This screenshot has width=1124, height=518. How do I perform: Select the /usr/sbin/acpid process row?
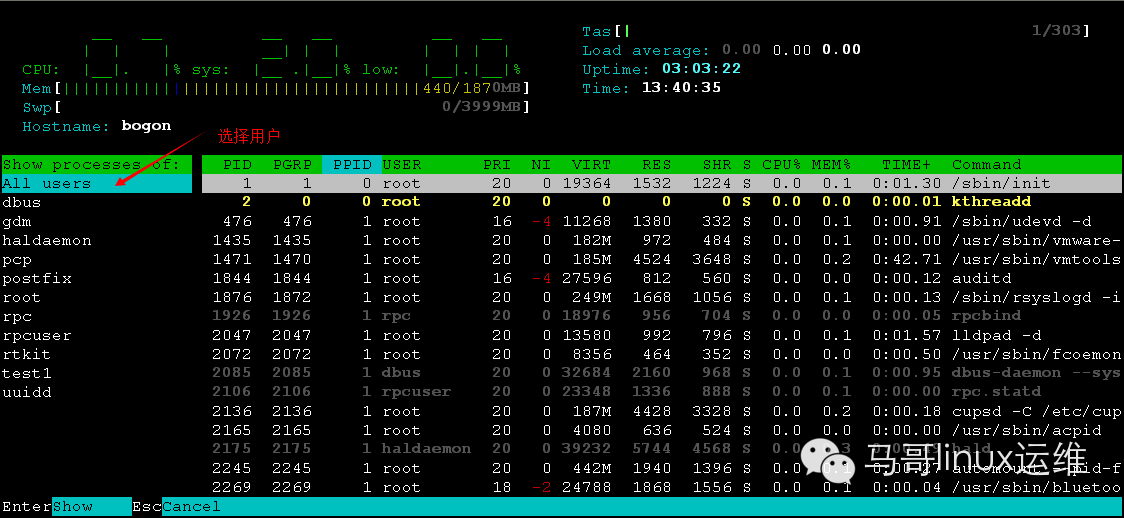click(x=662, y=431)
